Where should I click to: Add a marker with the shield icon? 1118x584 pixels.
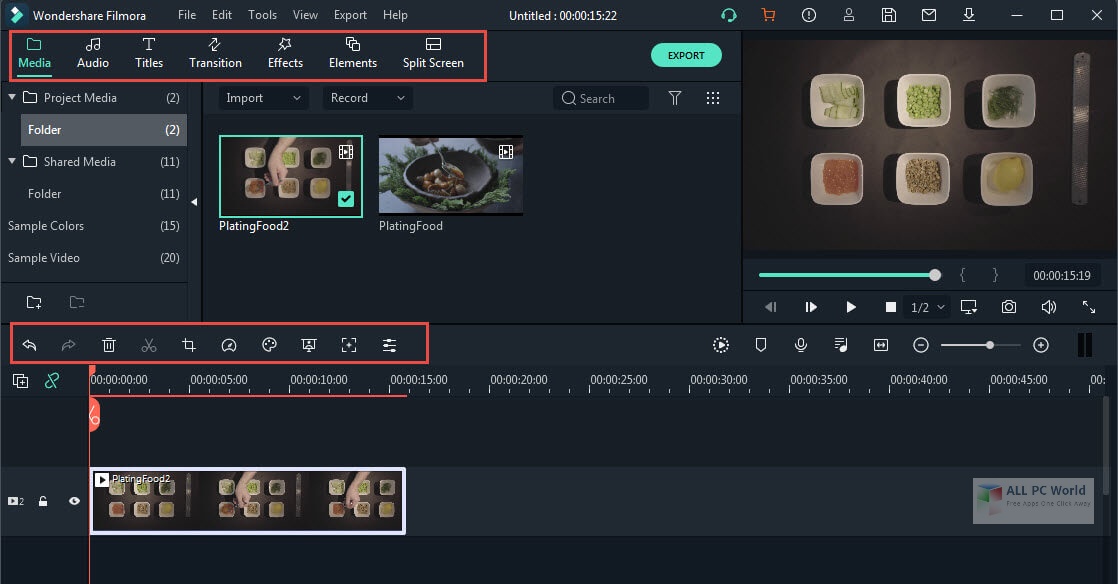(x=761, y=345)
